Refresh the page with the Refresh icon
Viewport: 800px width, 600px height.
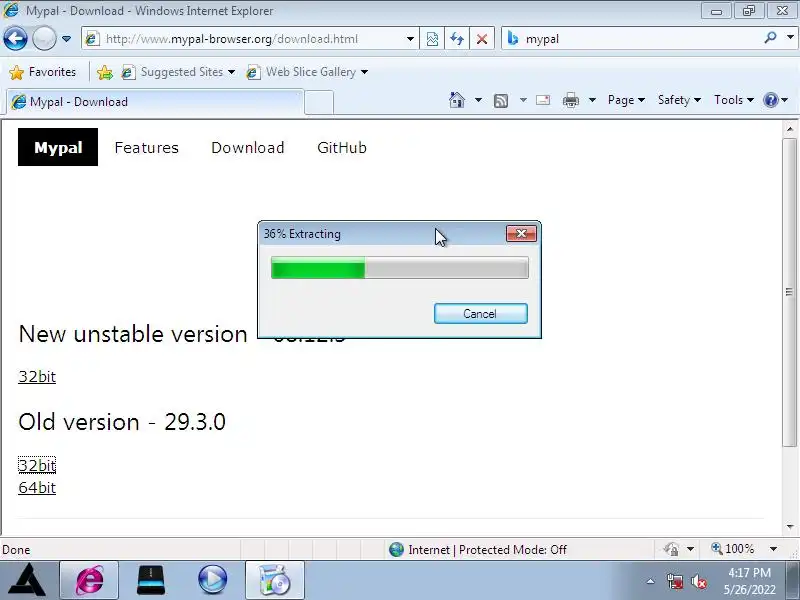(457, 39)
